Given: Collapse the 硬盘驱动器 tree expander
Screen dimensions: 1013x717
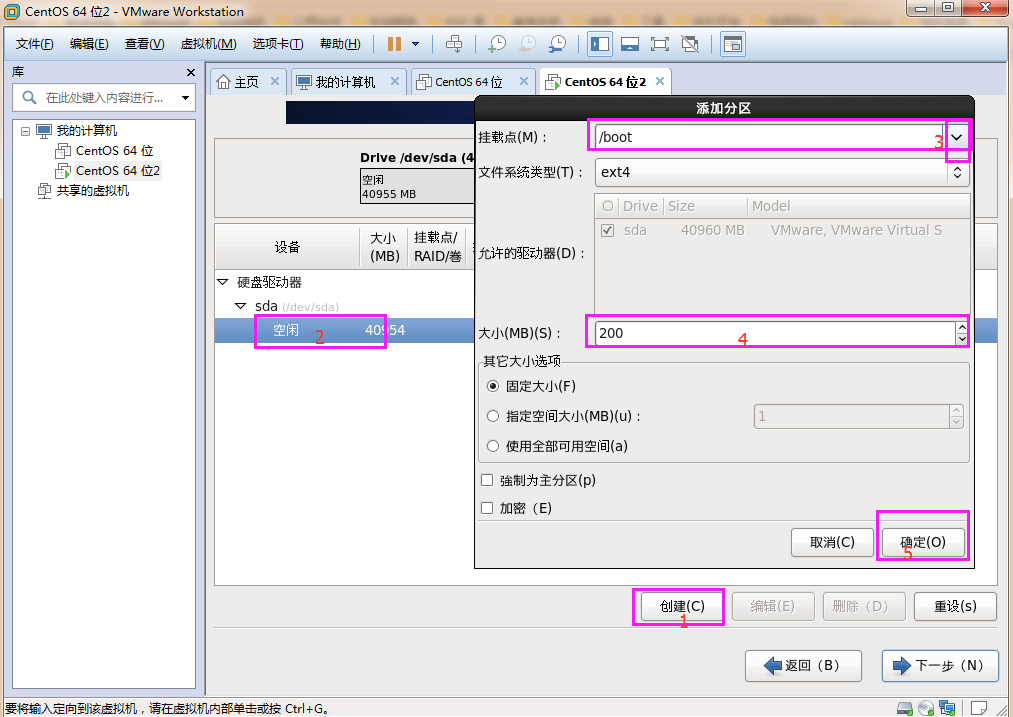Looking at the screenshot, I should [x=223, y=282].
